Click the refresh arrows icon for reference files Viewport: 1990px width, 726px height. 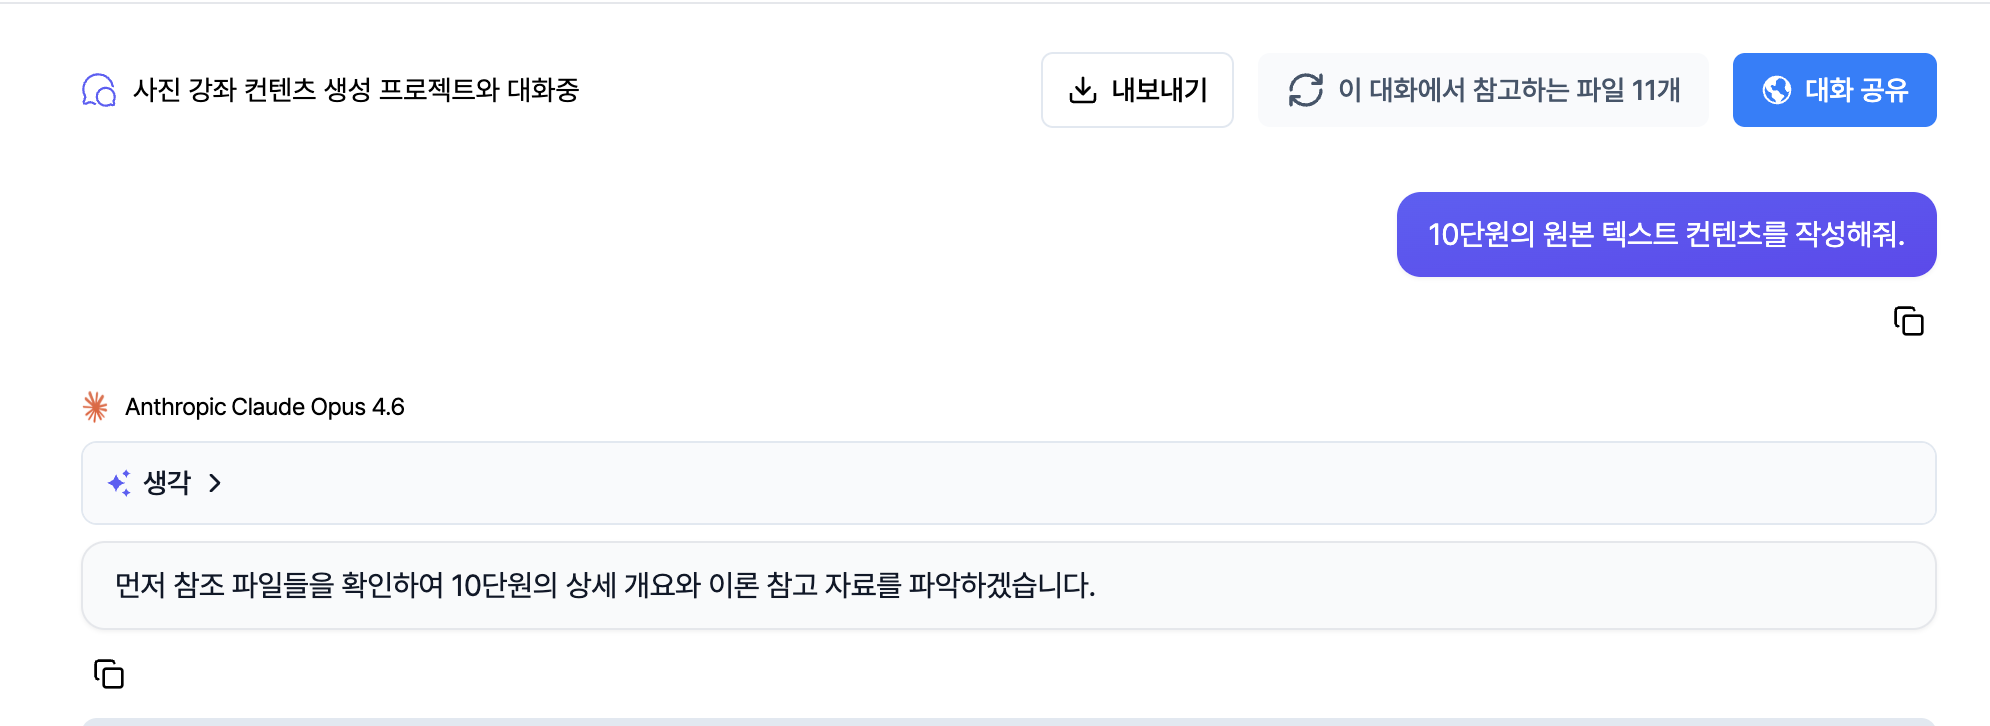pos(1305,90)
